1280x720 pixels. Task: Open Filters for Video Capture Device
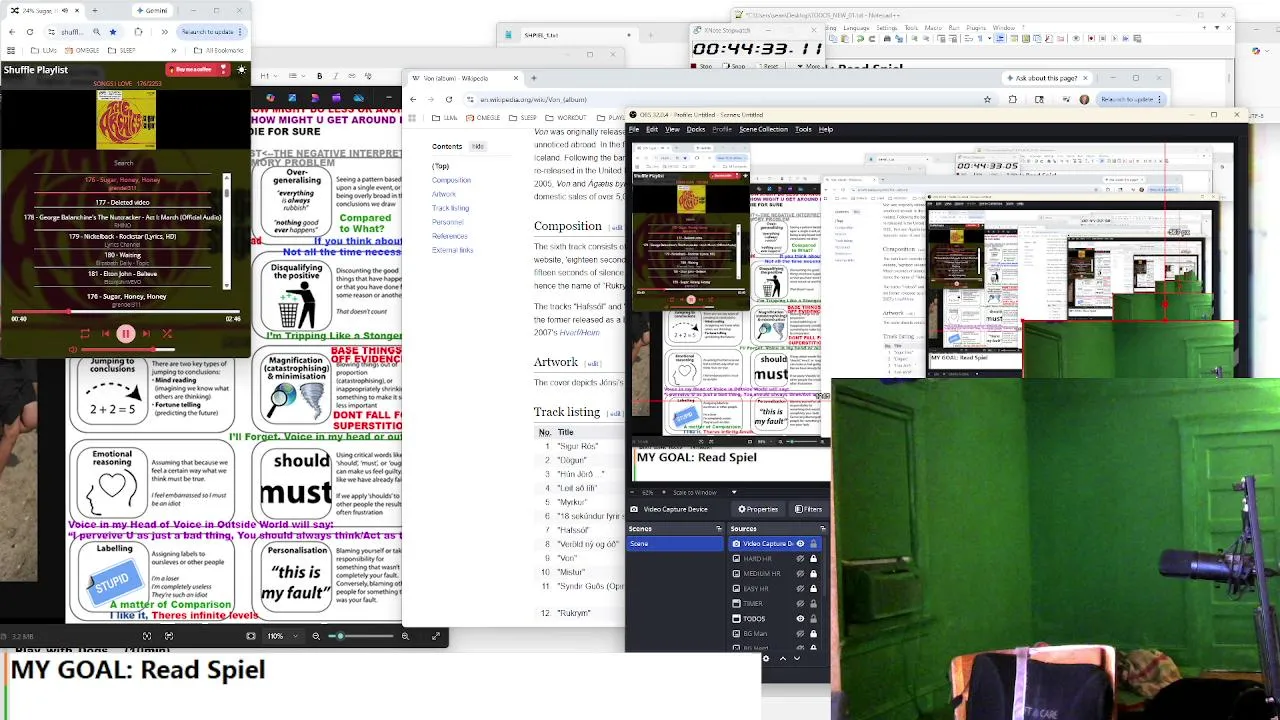(808, 509)
